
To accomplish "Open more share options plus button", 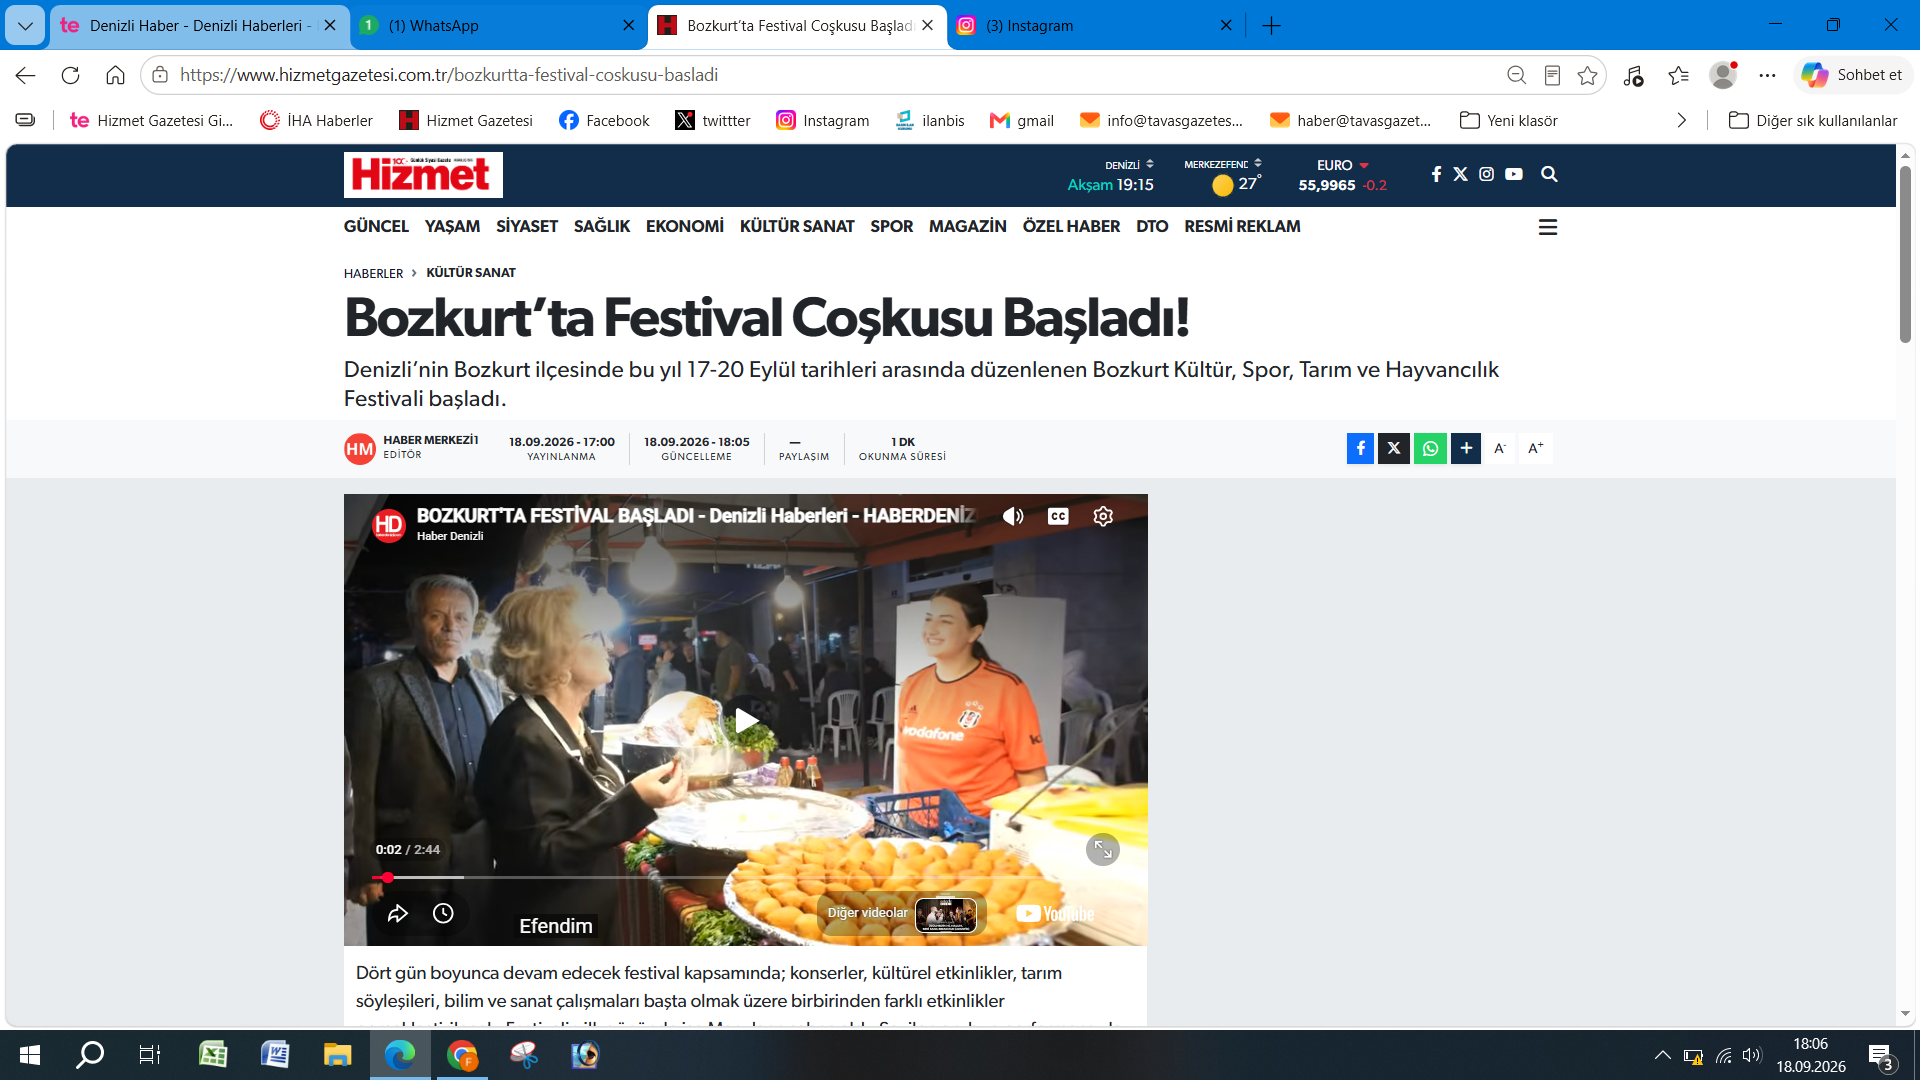I will click(1466, 448).
